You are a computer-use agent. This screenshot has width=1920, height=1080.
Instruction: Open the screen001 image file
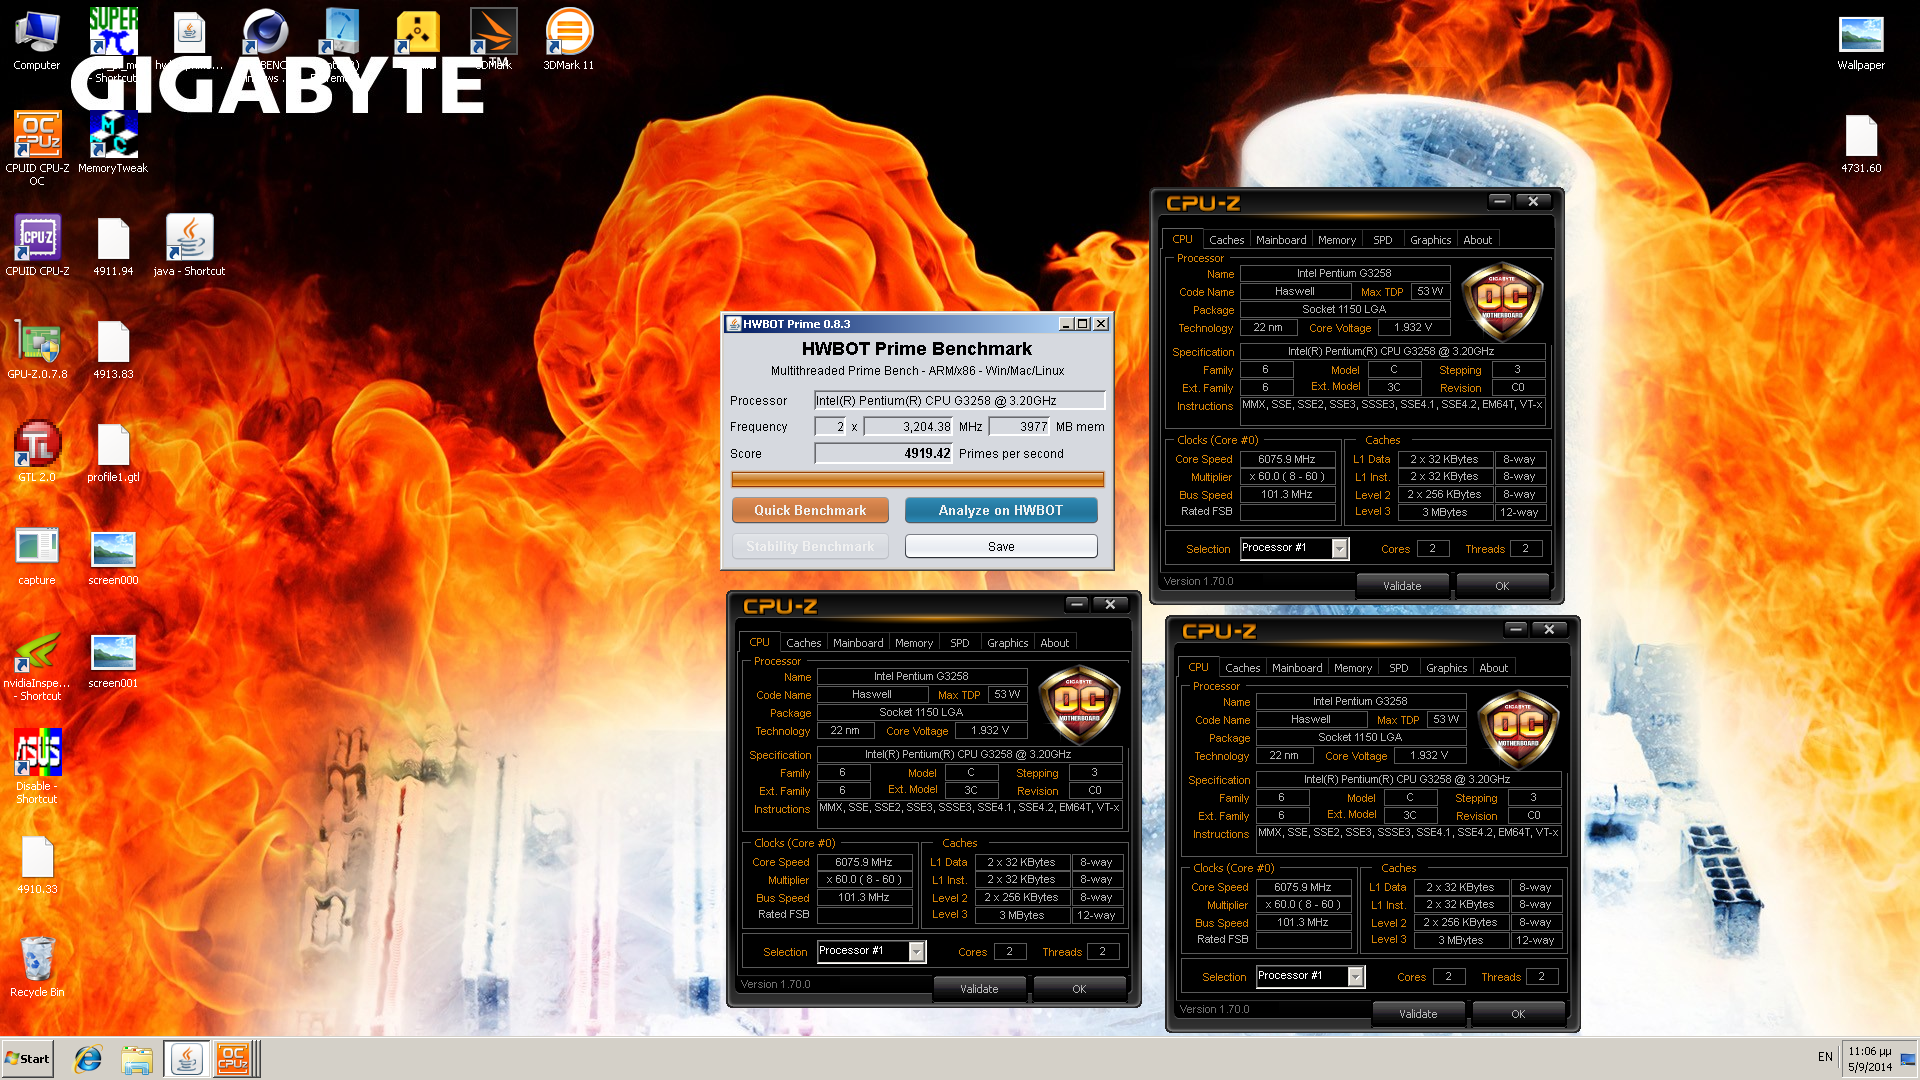(113, 660)
